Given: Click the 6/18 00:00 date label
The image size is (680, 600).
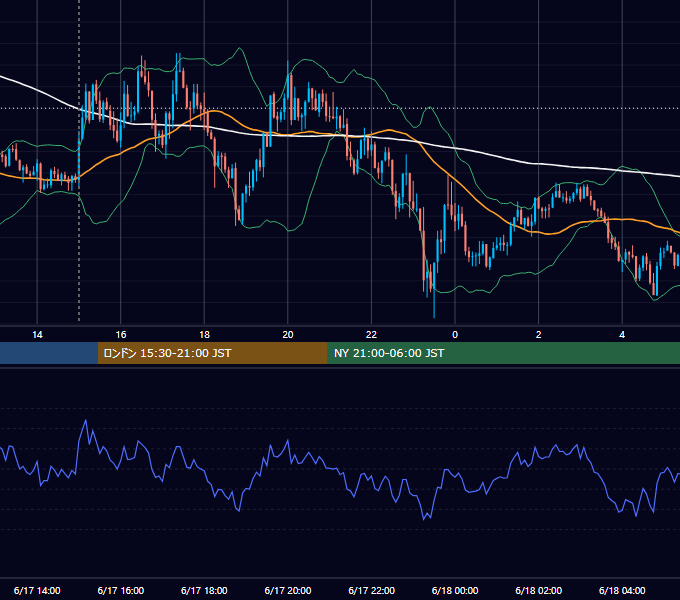Looking at the screenshot, I should click(x=455, y=590).
